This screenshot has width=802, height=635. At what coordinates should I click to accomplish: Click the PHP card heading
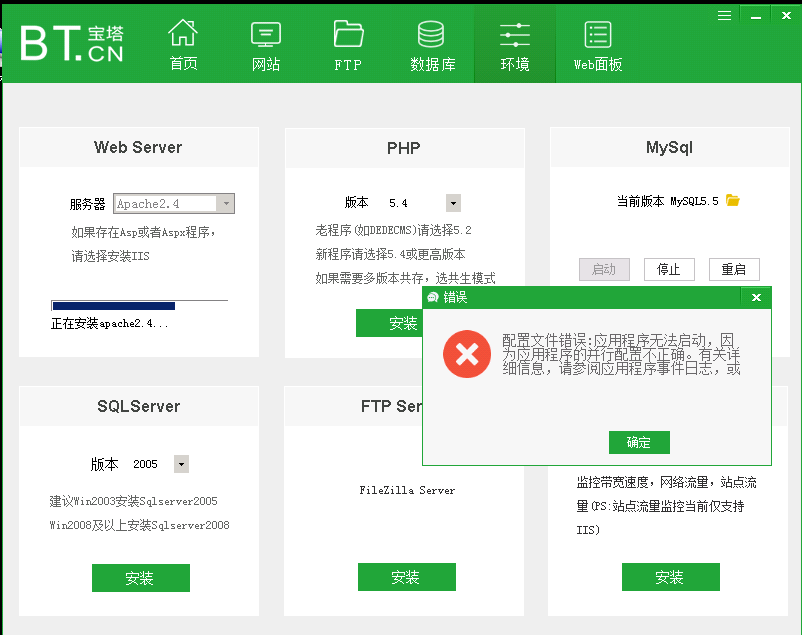pyautogui.click(x=404, y=148)
